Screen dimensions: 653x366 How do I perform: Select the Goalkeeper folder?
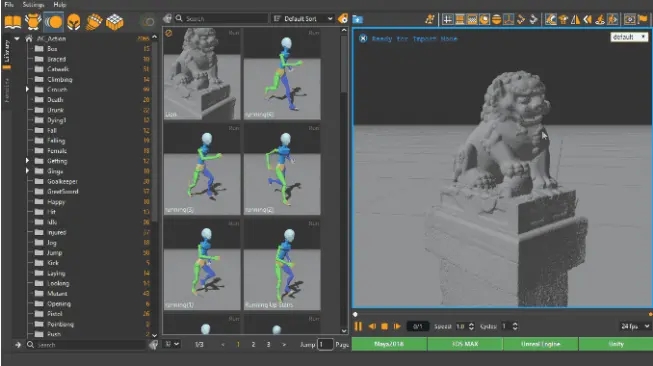pos(62,181)
